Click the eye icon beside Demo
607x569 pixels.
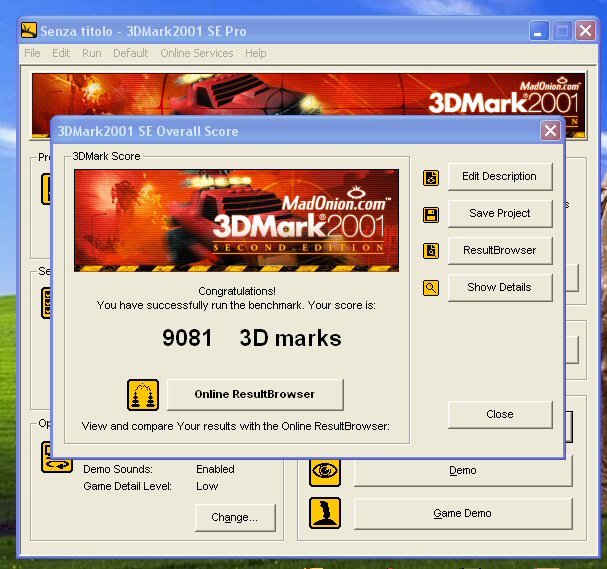(x=325, y=471)
